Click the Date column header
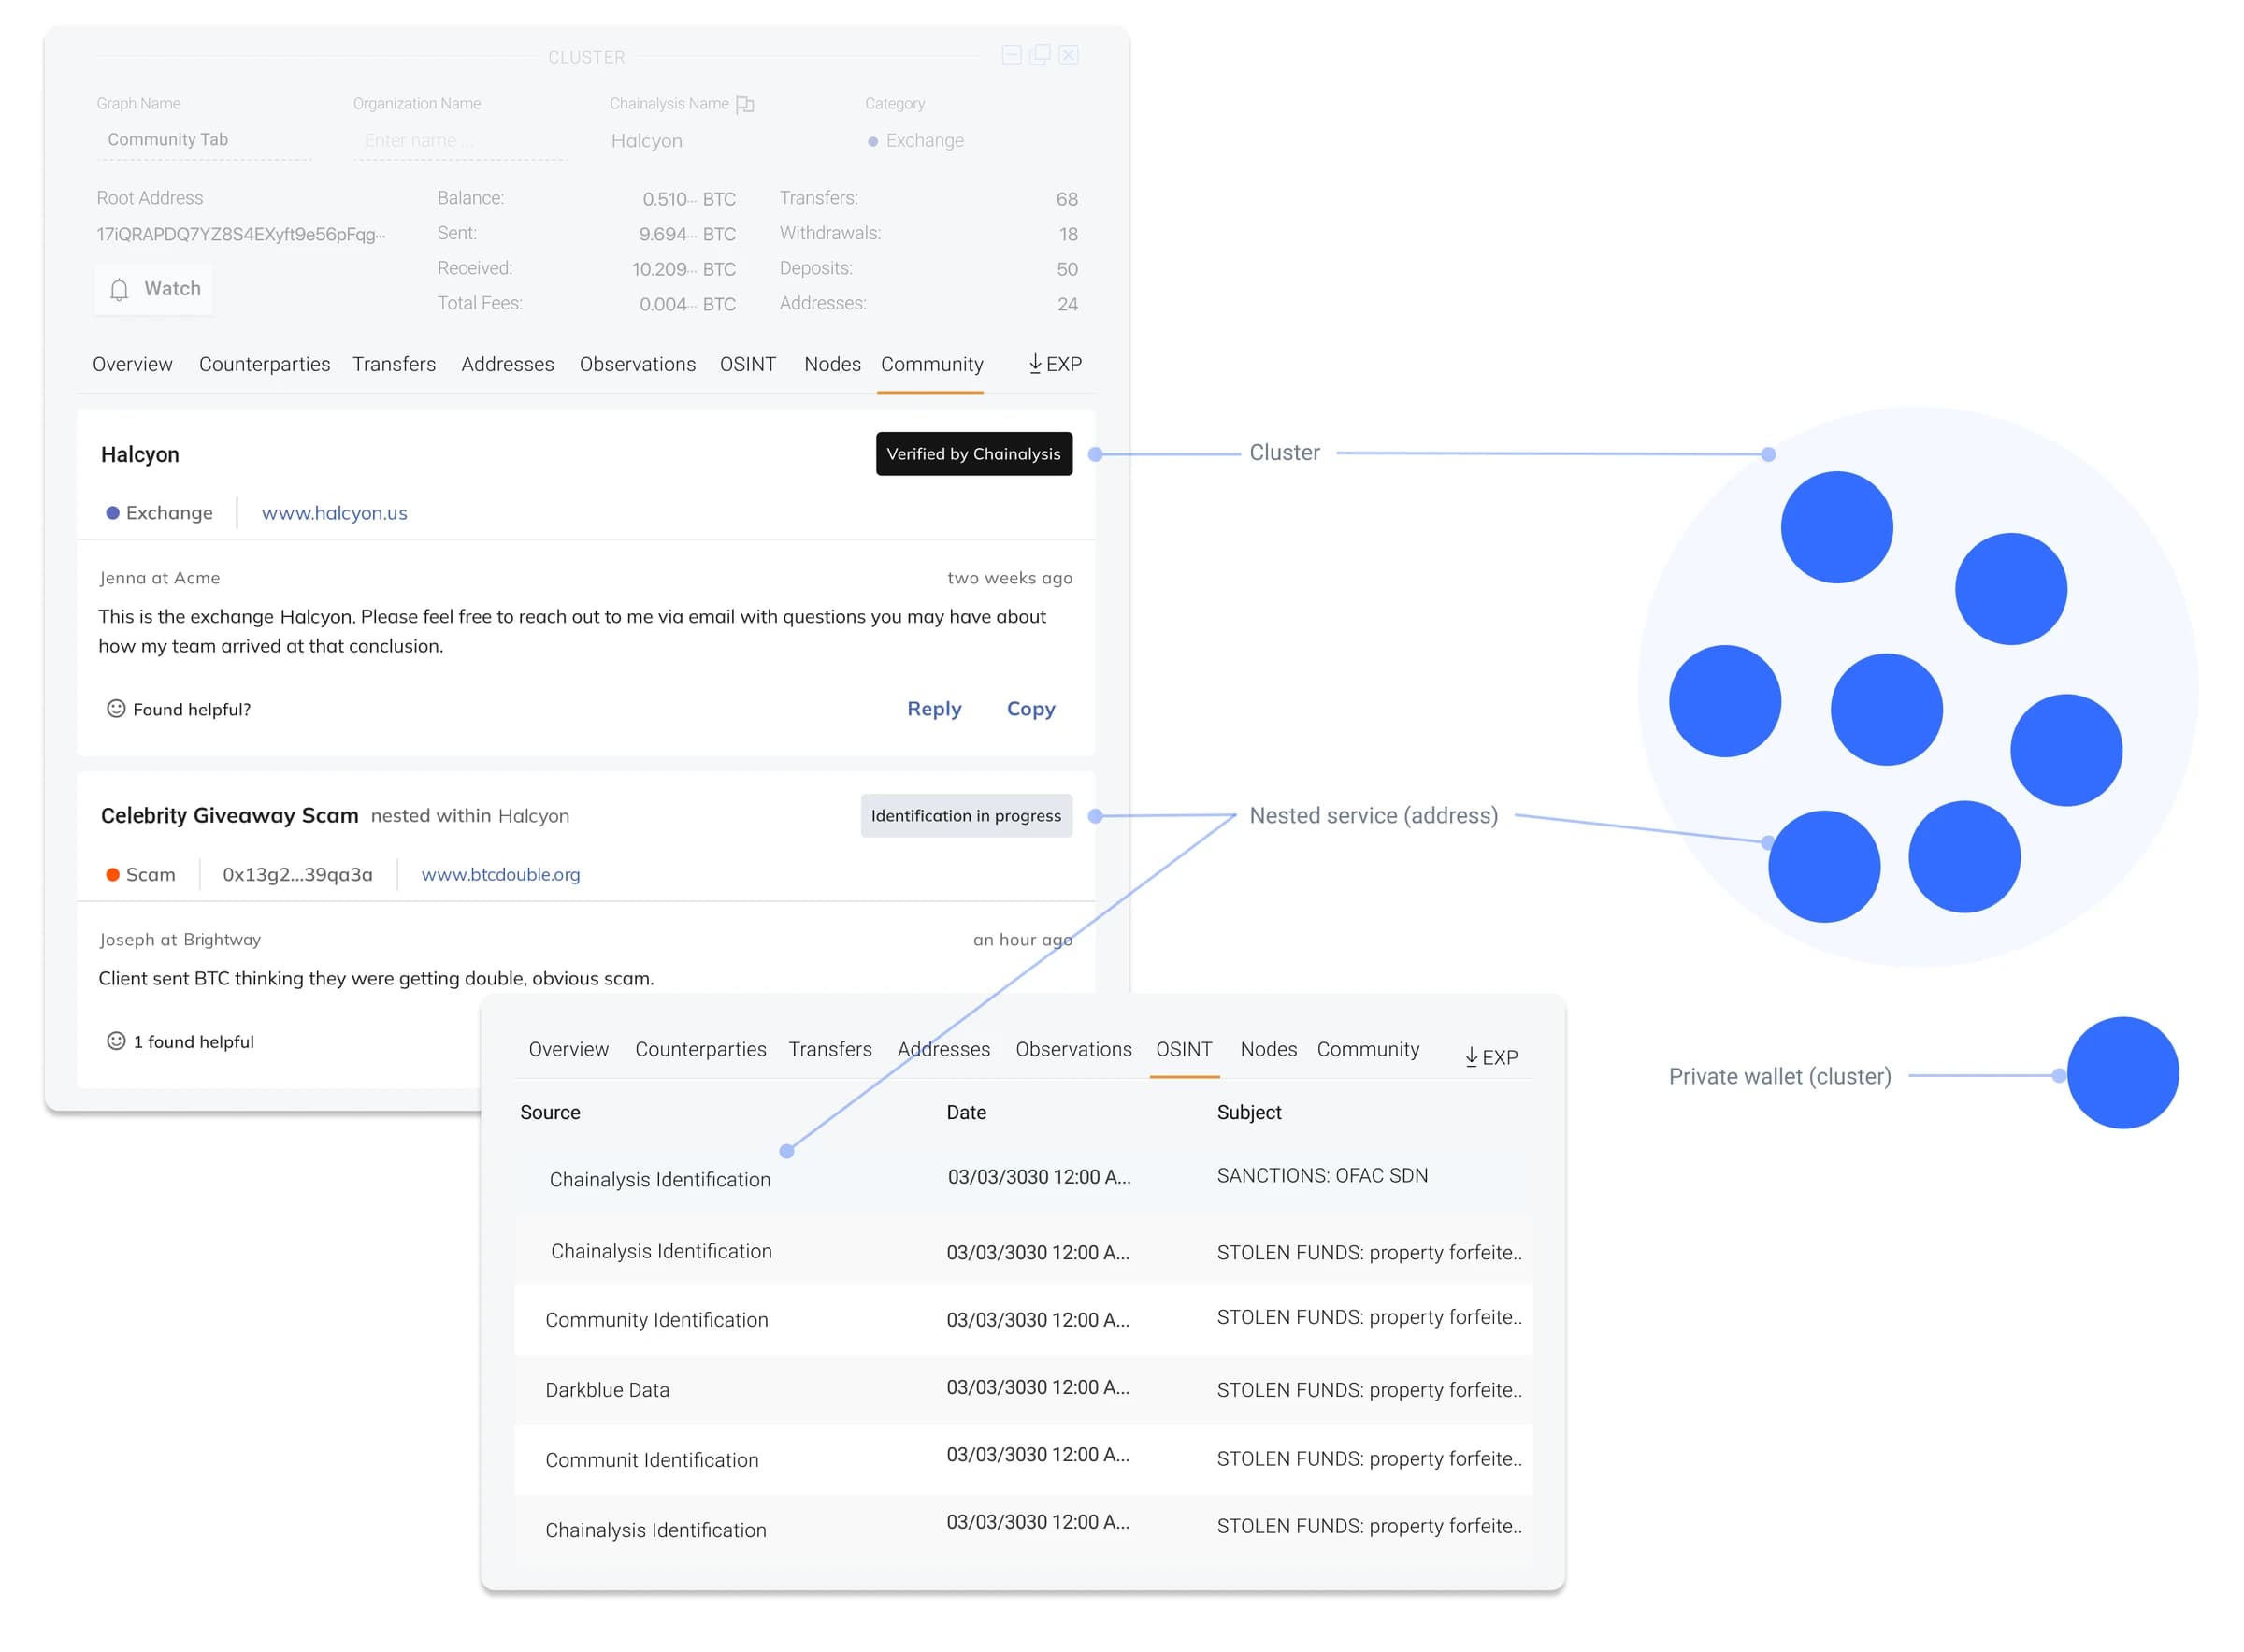Screen dimensions: 2244x1652 (x=966, y=1112)
